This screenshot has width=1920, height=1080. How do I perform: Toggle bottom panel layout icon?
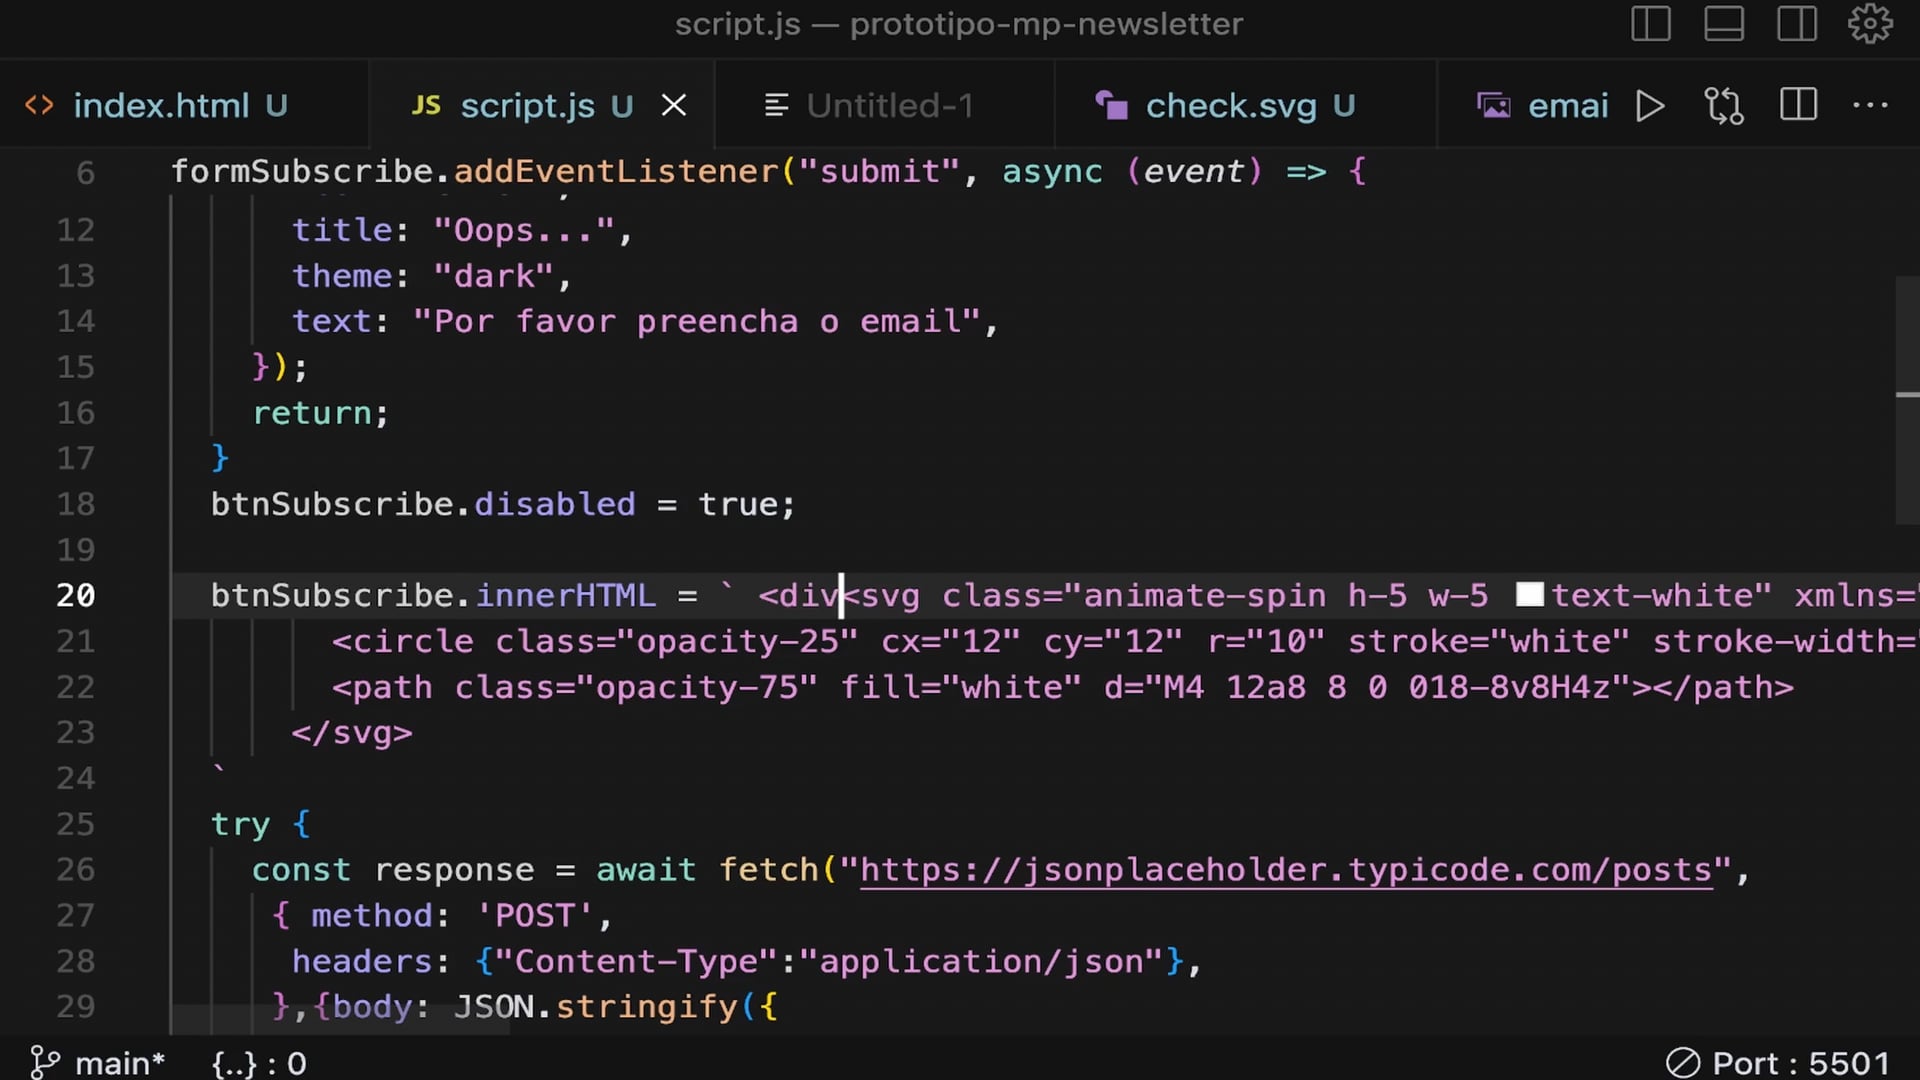coord(1724,24)
